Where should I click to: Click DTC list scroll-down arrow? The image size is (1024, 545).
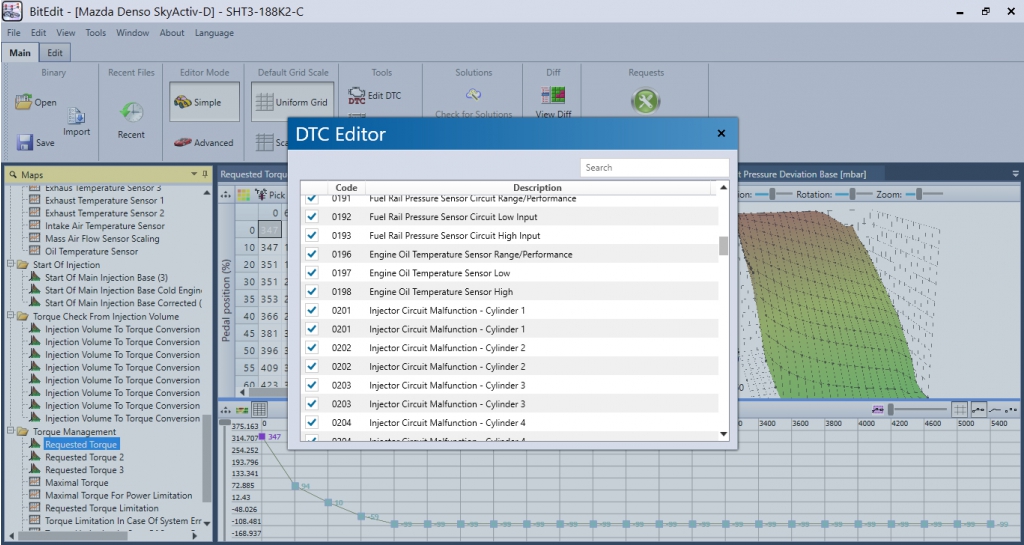pos(723,434)
